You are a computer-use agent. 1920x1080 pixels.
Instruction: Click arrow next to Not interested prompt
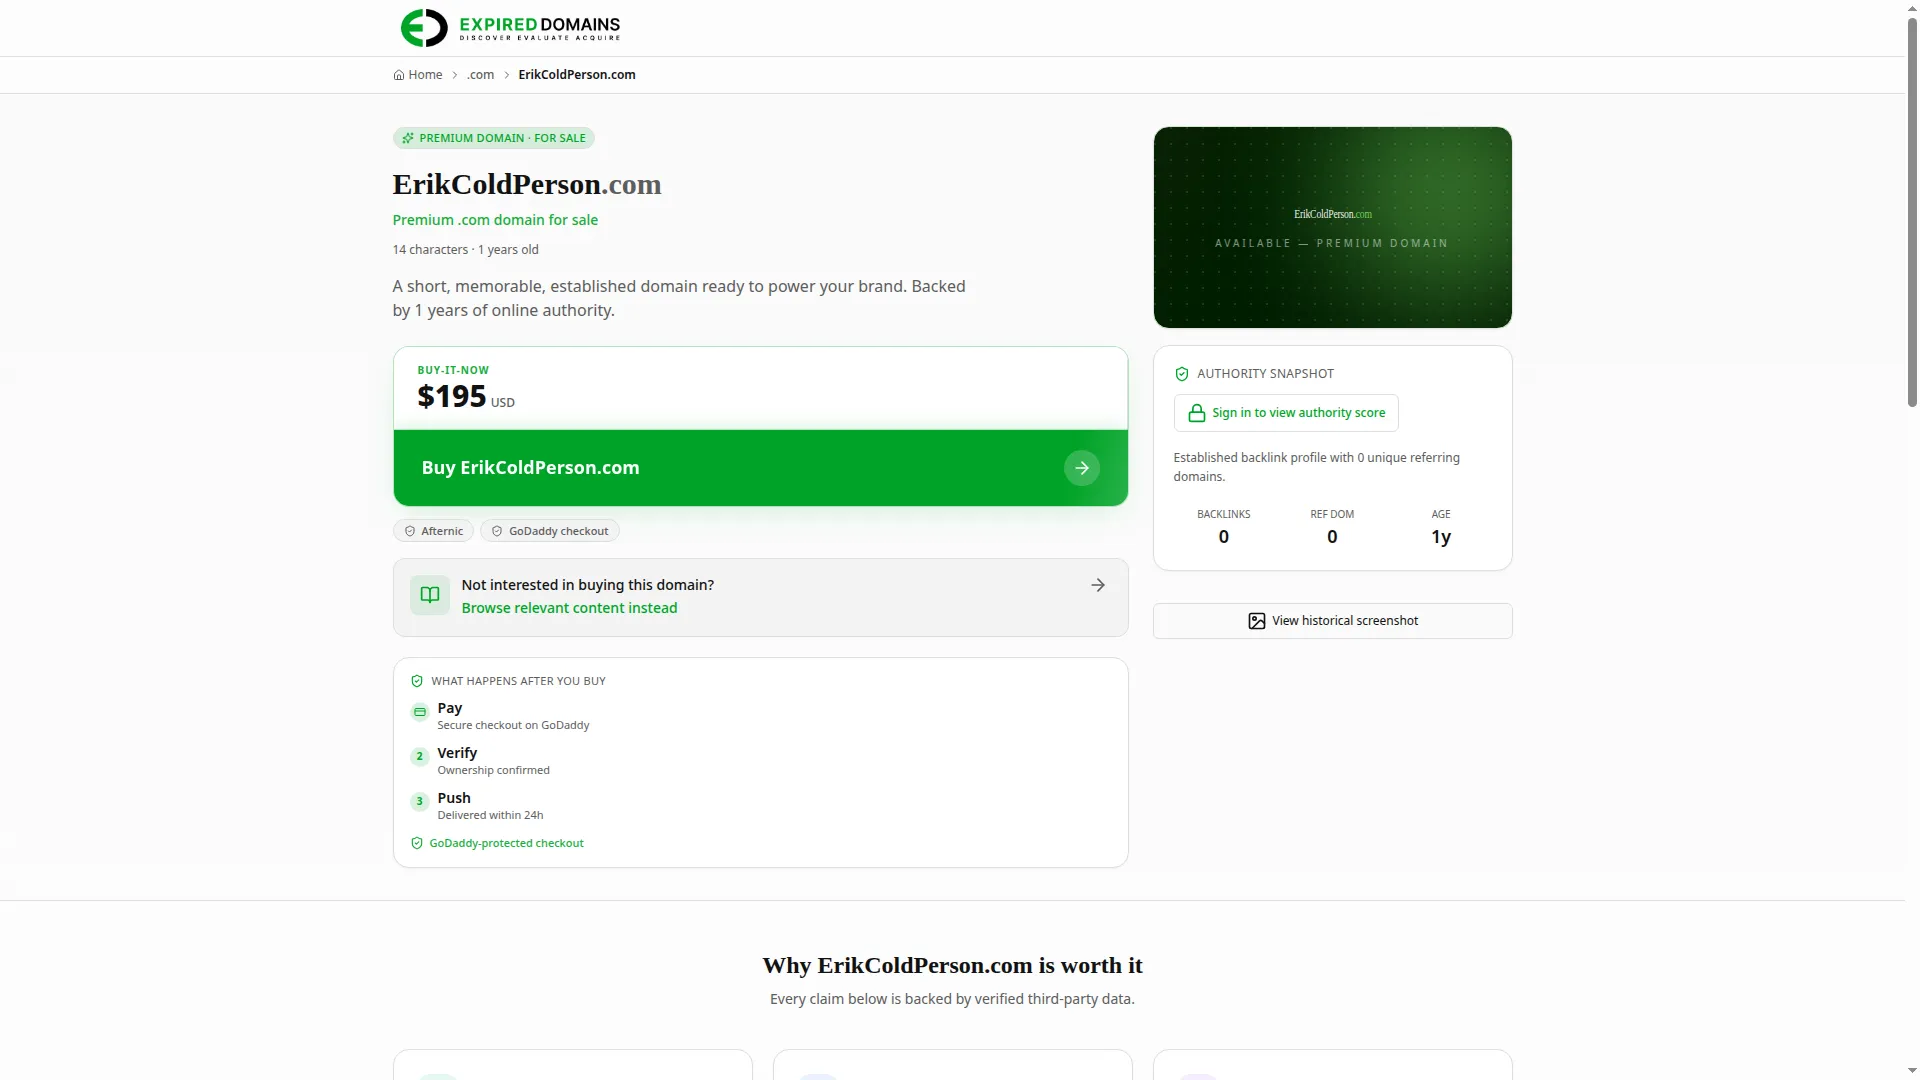(x=1098, y=585)
